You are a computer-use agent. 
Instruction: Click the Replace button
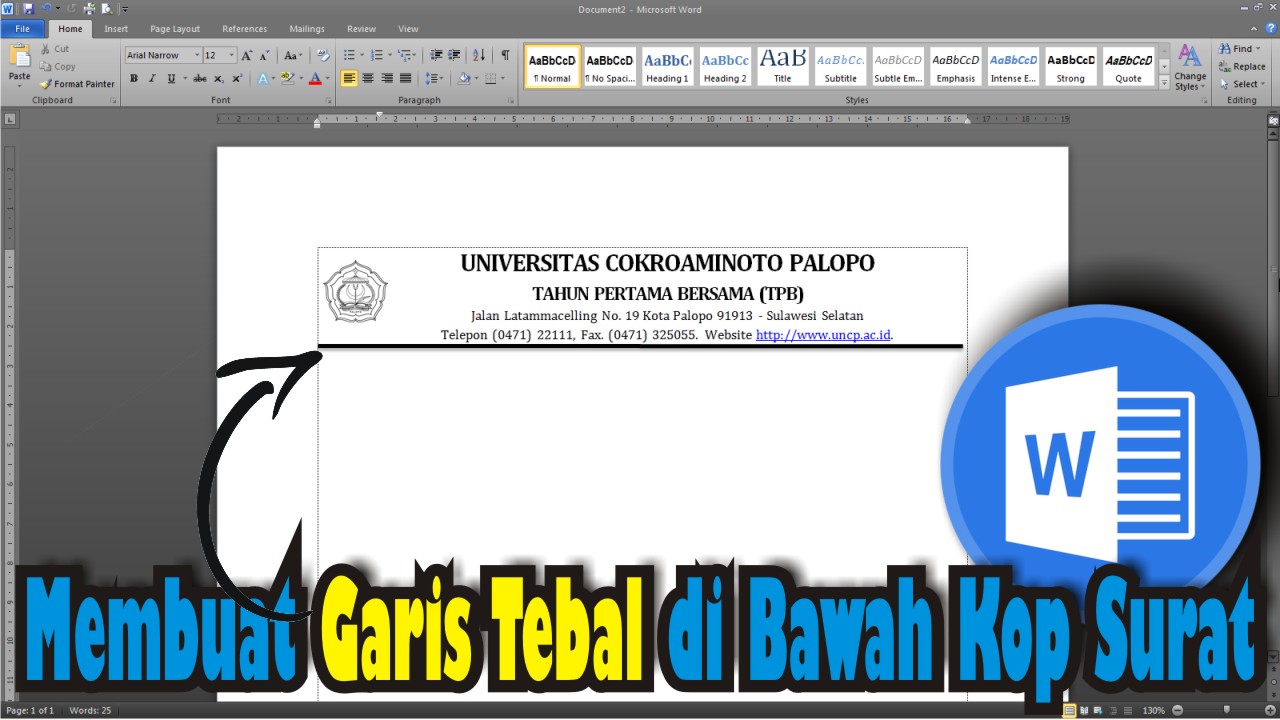[x=1242, y=66]
